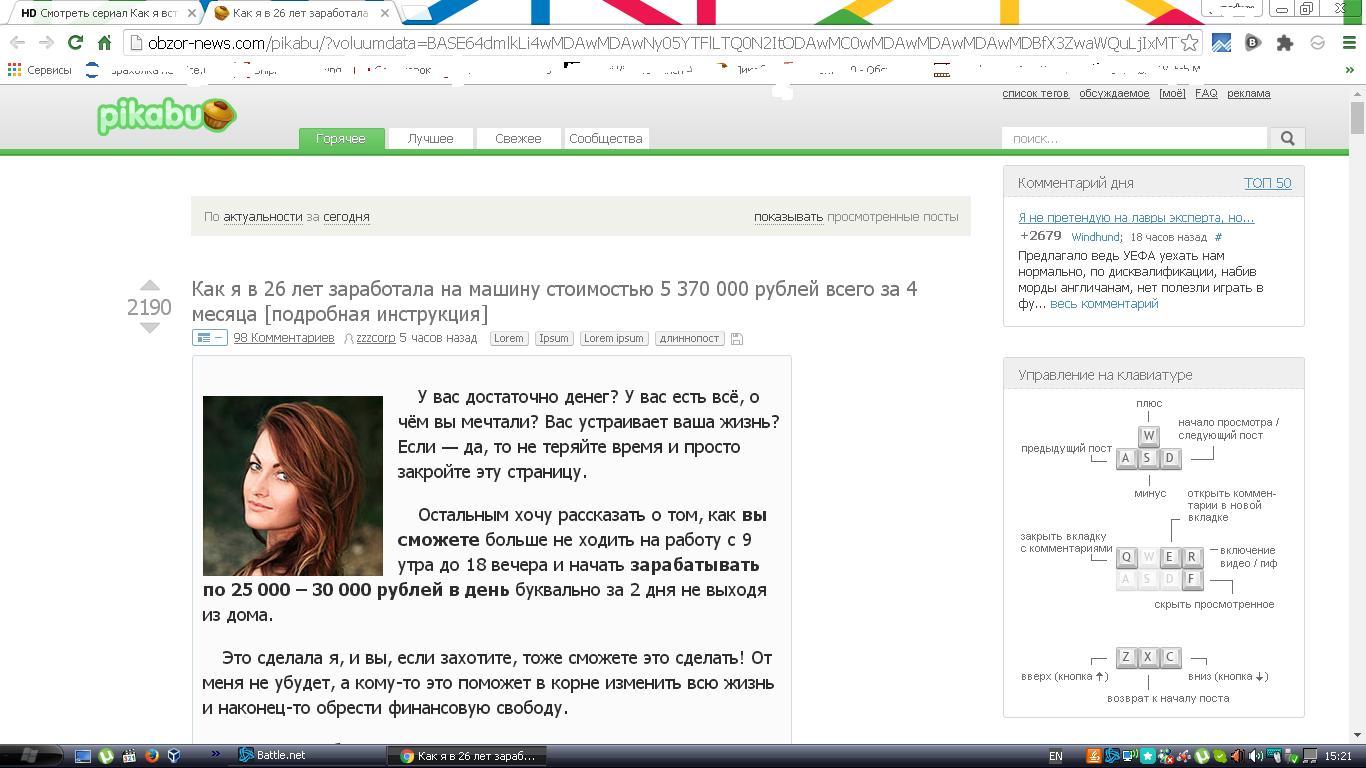Bookmark the page with the star icon
1366x768 pixels.
coord(1189,43)
